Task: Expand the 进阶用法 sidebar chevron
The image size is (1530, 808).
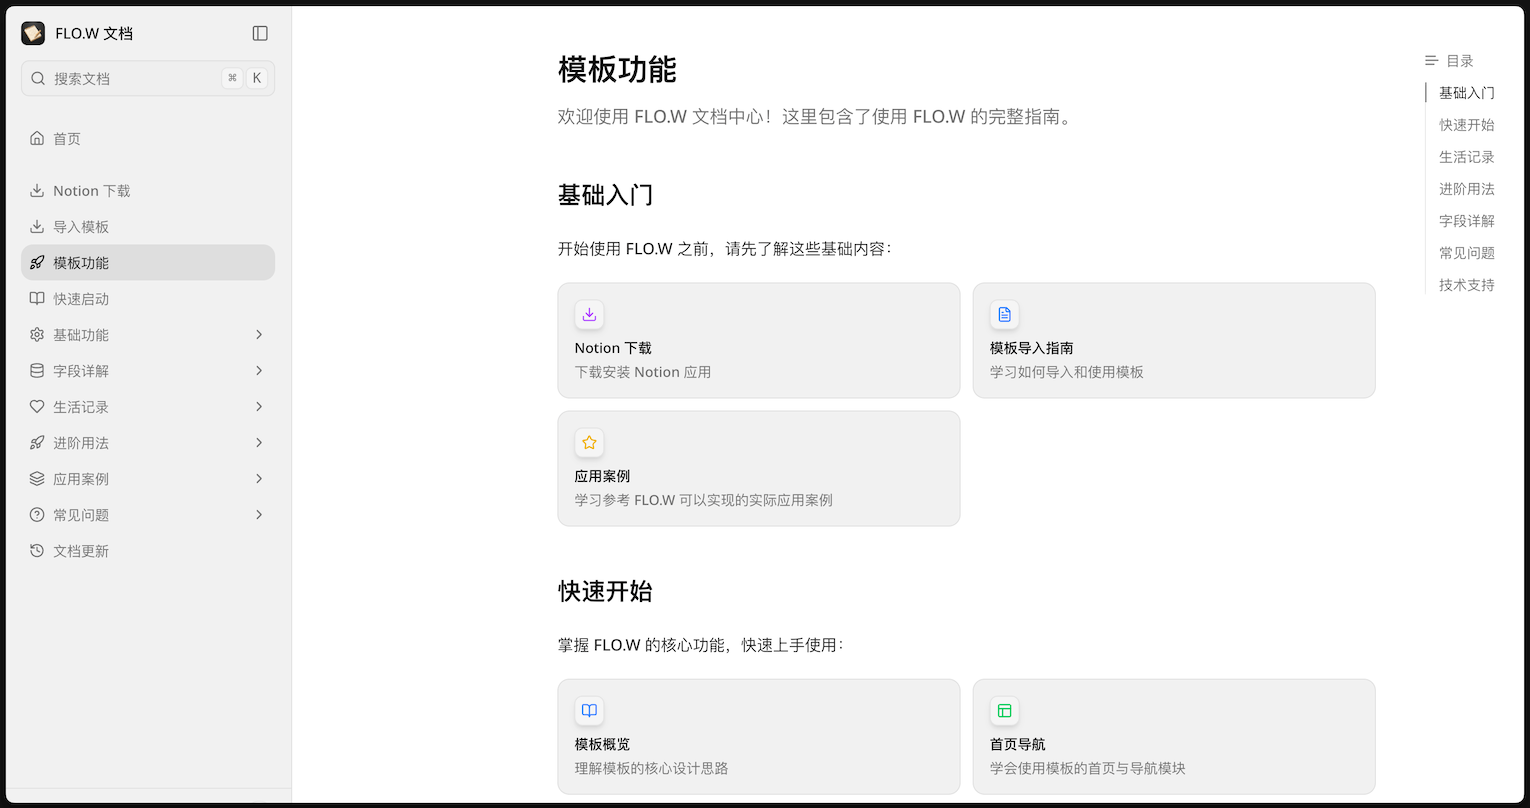Action: coord(259,442)
